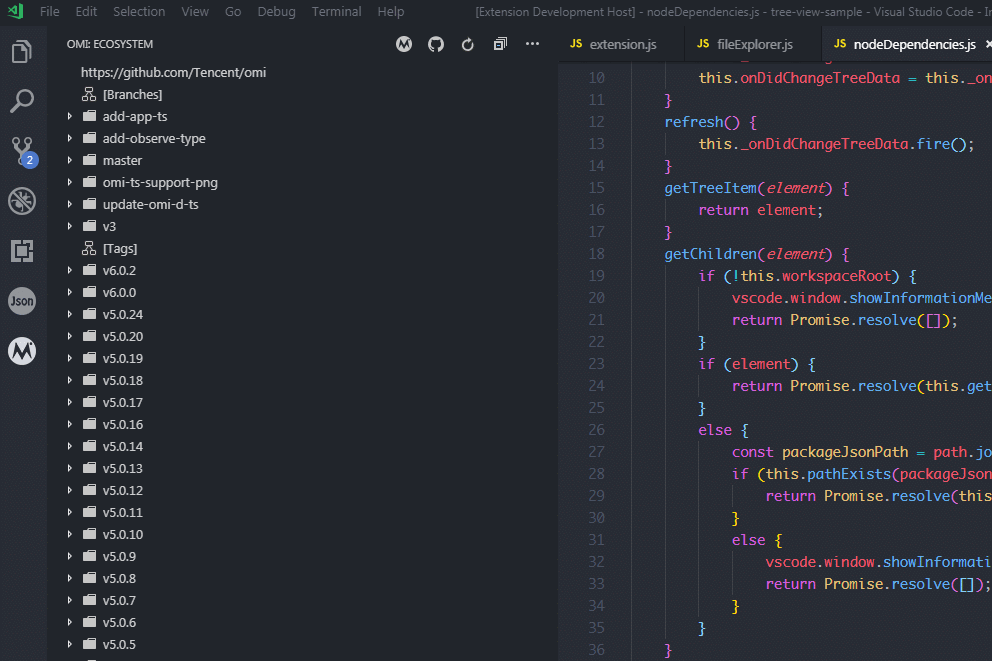The width and height of the screenshot is (992, 661).
Task: Open the Explorer view in activity bar
Action: pos(22,51)
